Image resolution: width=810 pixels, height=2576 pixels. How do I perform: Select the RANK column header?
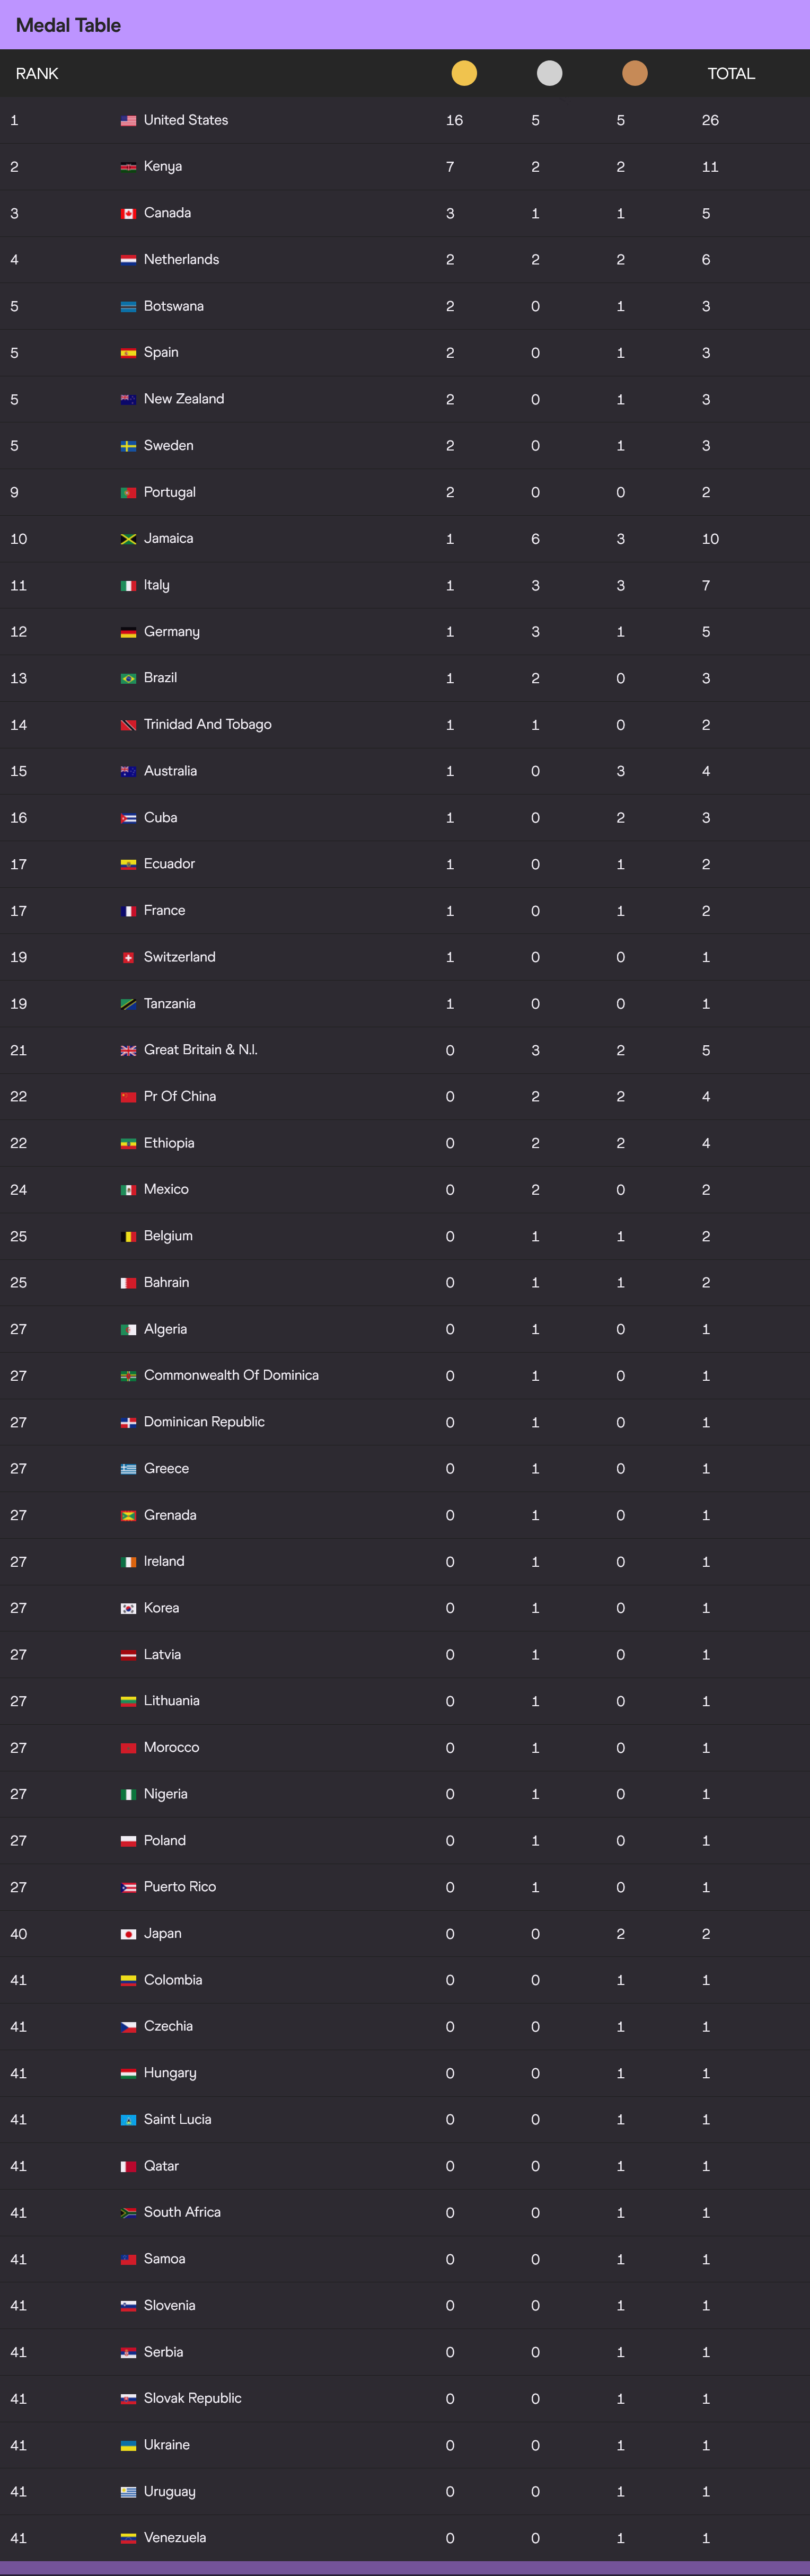(37, 74)
